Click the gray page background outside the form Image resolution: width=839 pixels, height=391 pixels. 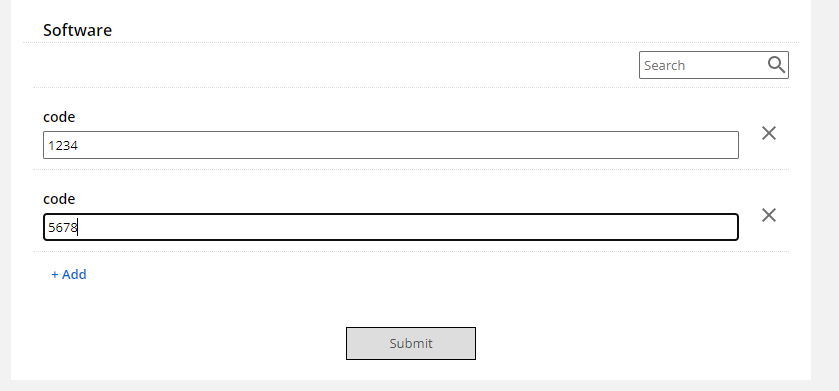coord(825,193)
